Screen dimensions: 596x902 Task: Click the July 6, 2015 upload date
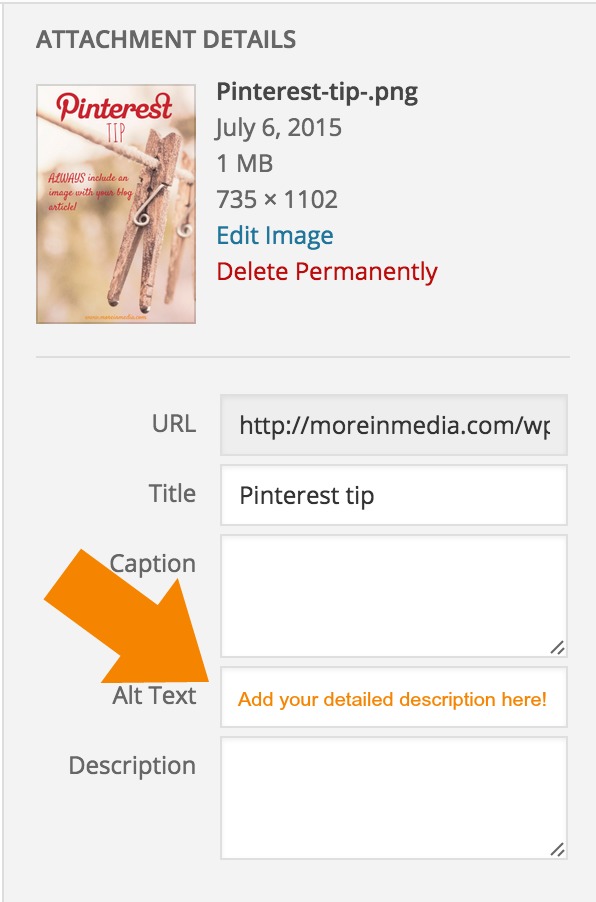pyautogui.click(x=278, y=128)
